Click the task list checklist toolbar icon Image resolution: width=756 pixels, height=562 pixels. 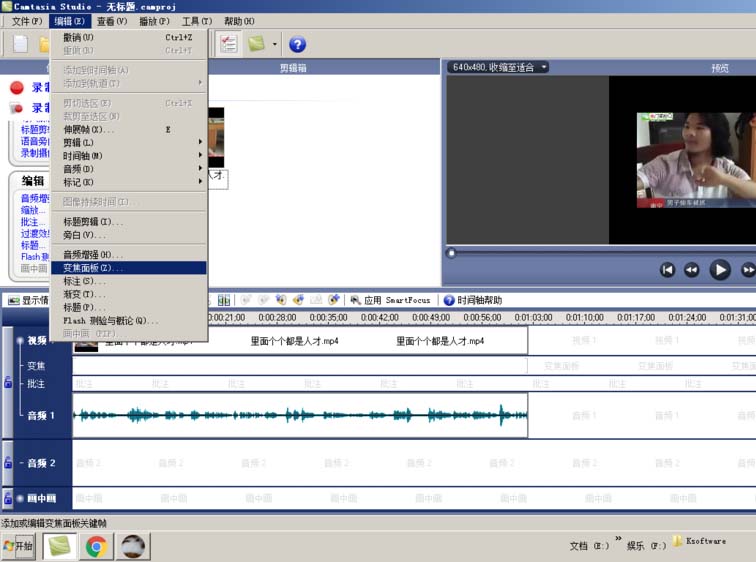(x=228, y=44)
